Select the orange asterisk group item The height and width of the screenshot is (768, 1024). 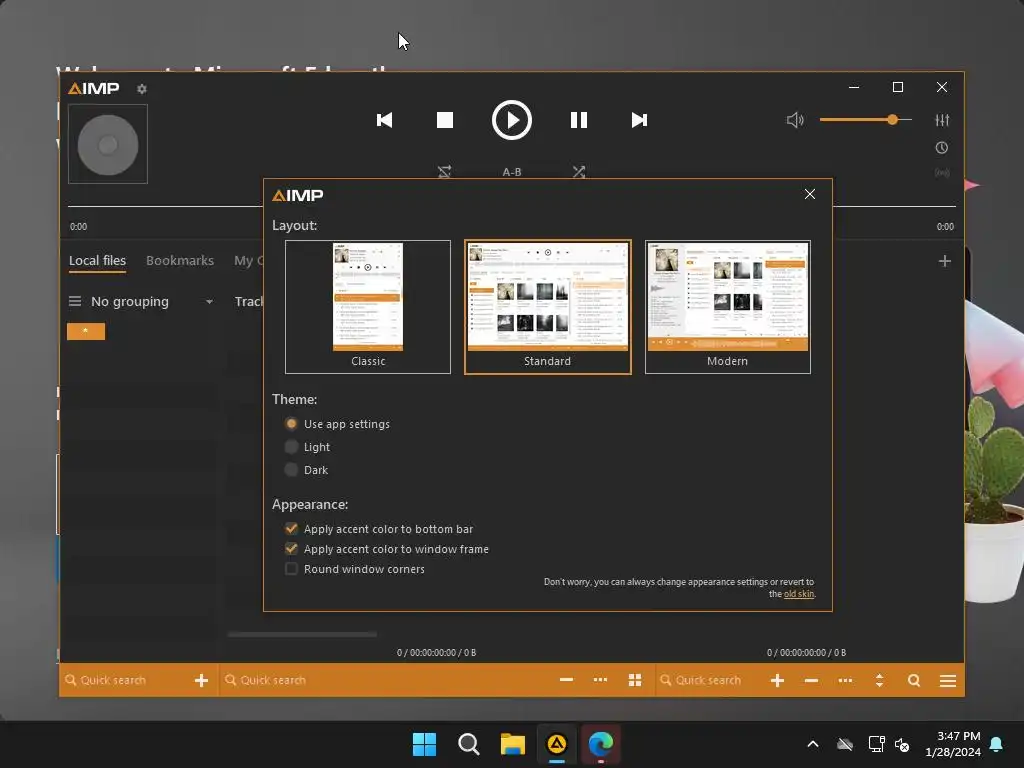point(86,331)
